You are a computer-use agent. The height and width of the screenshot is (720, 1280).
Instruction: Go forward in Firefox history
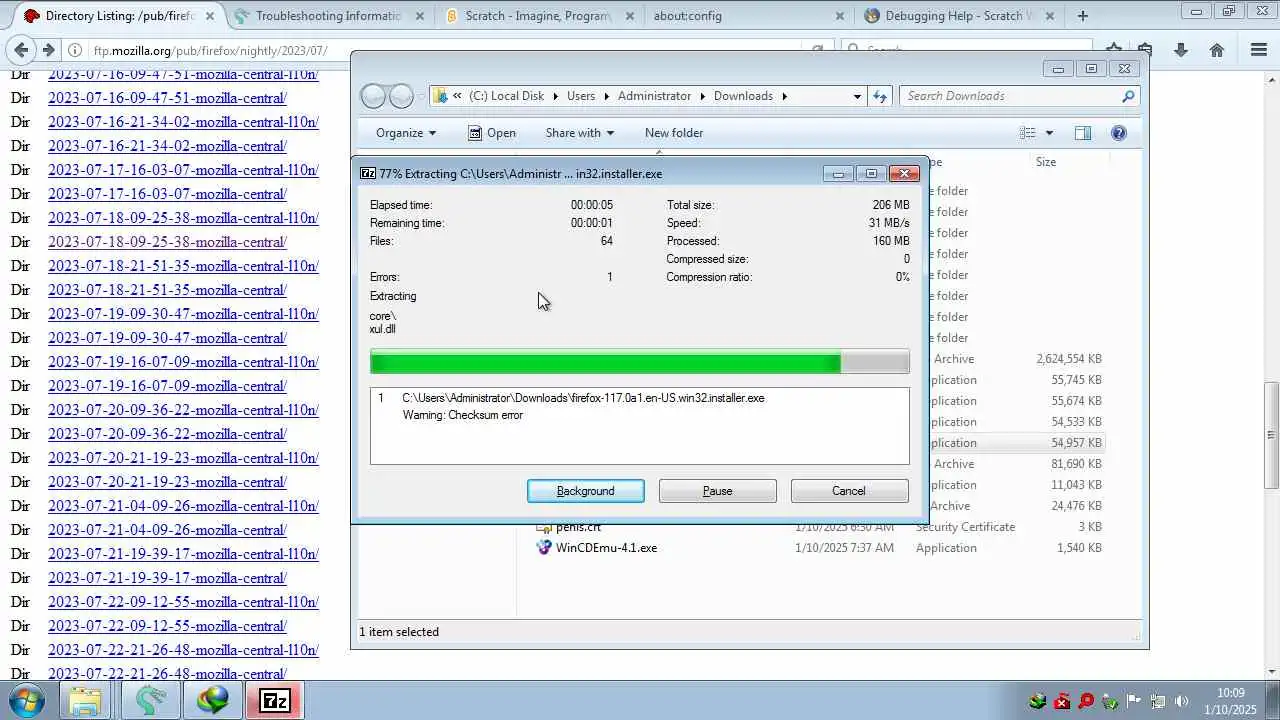(x=48, y=50)
